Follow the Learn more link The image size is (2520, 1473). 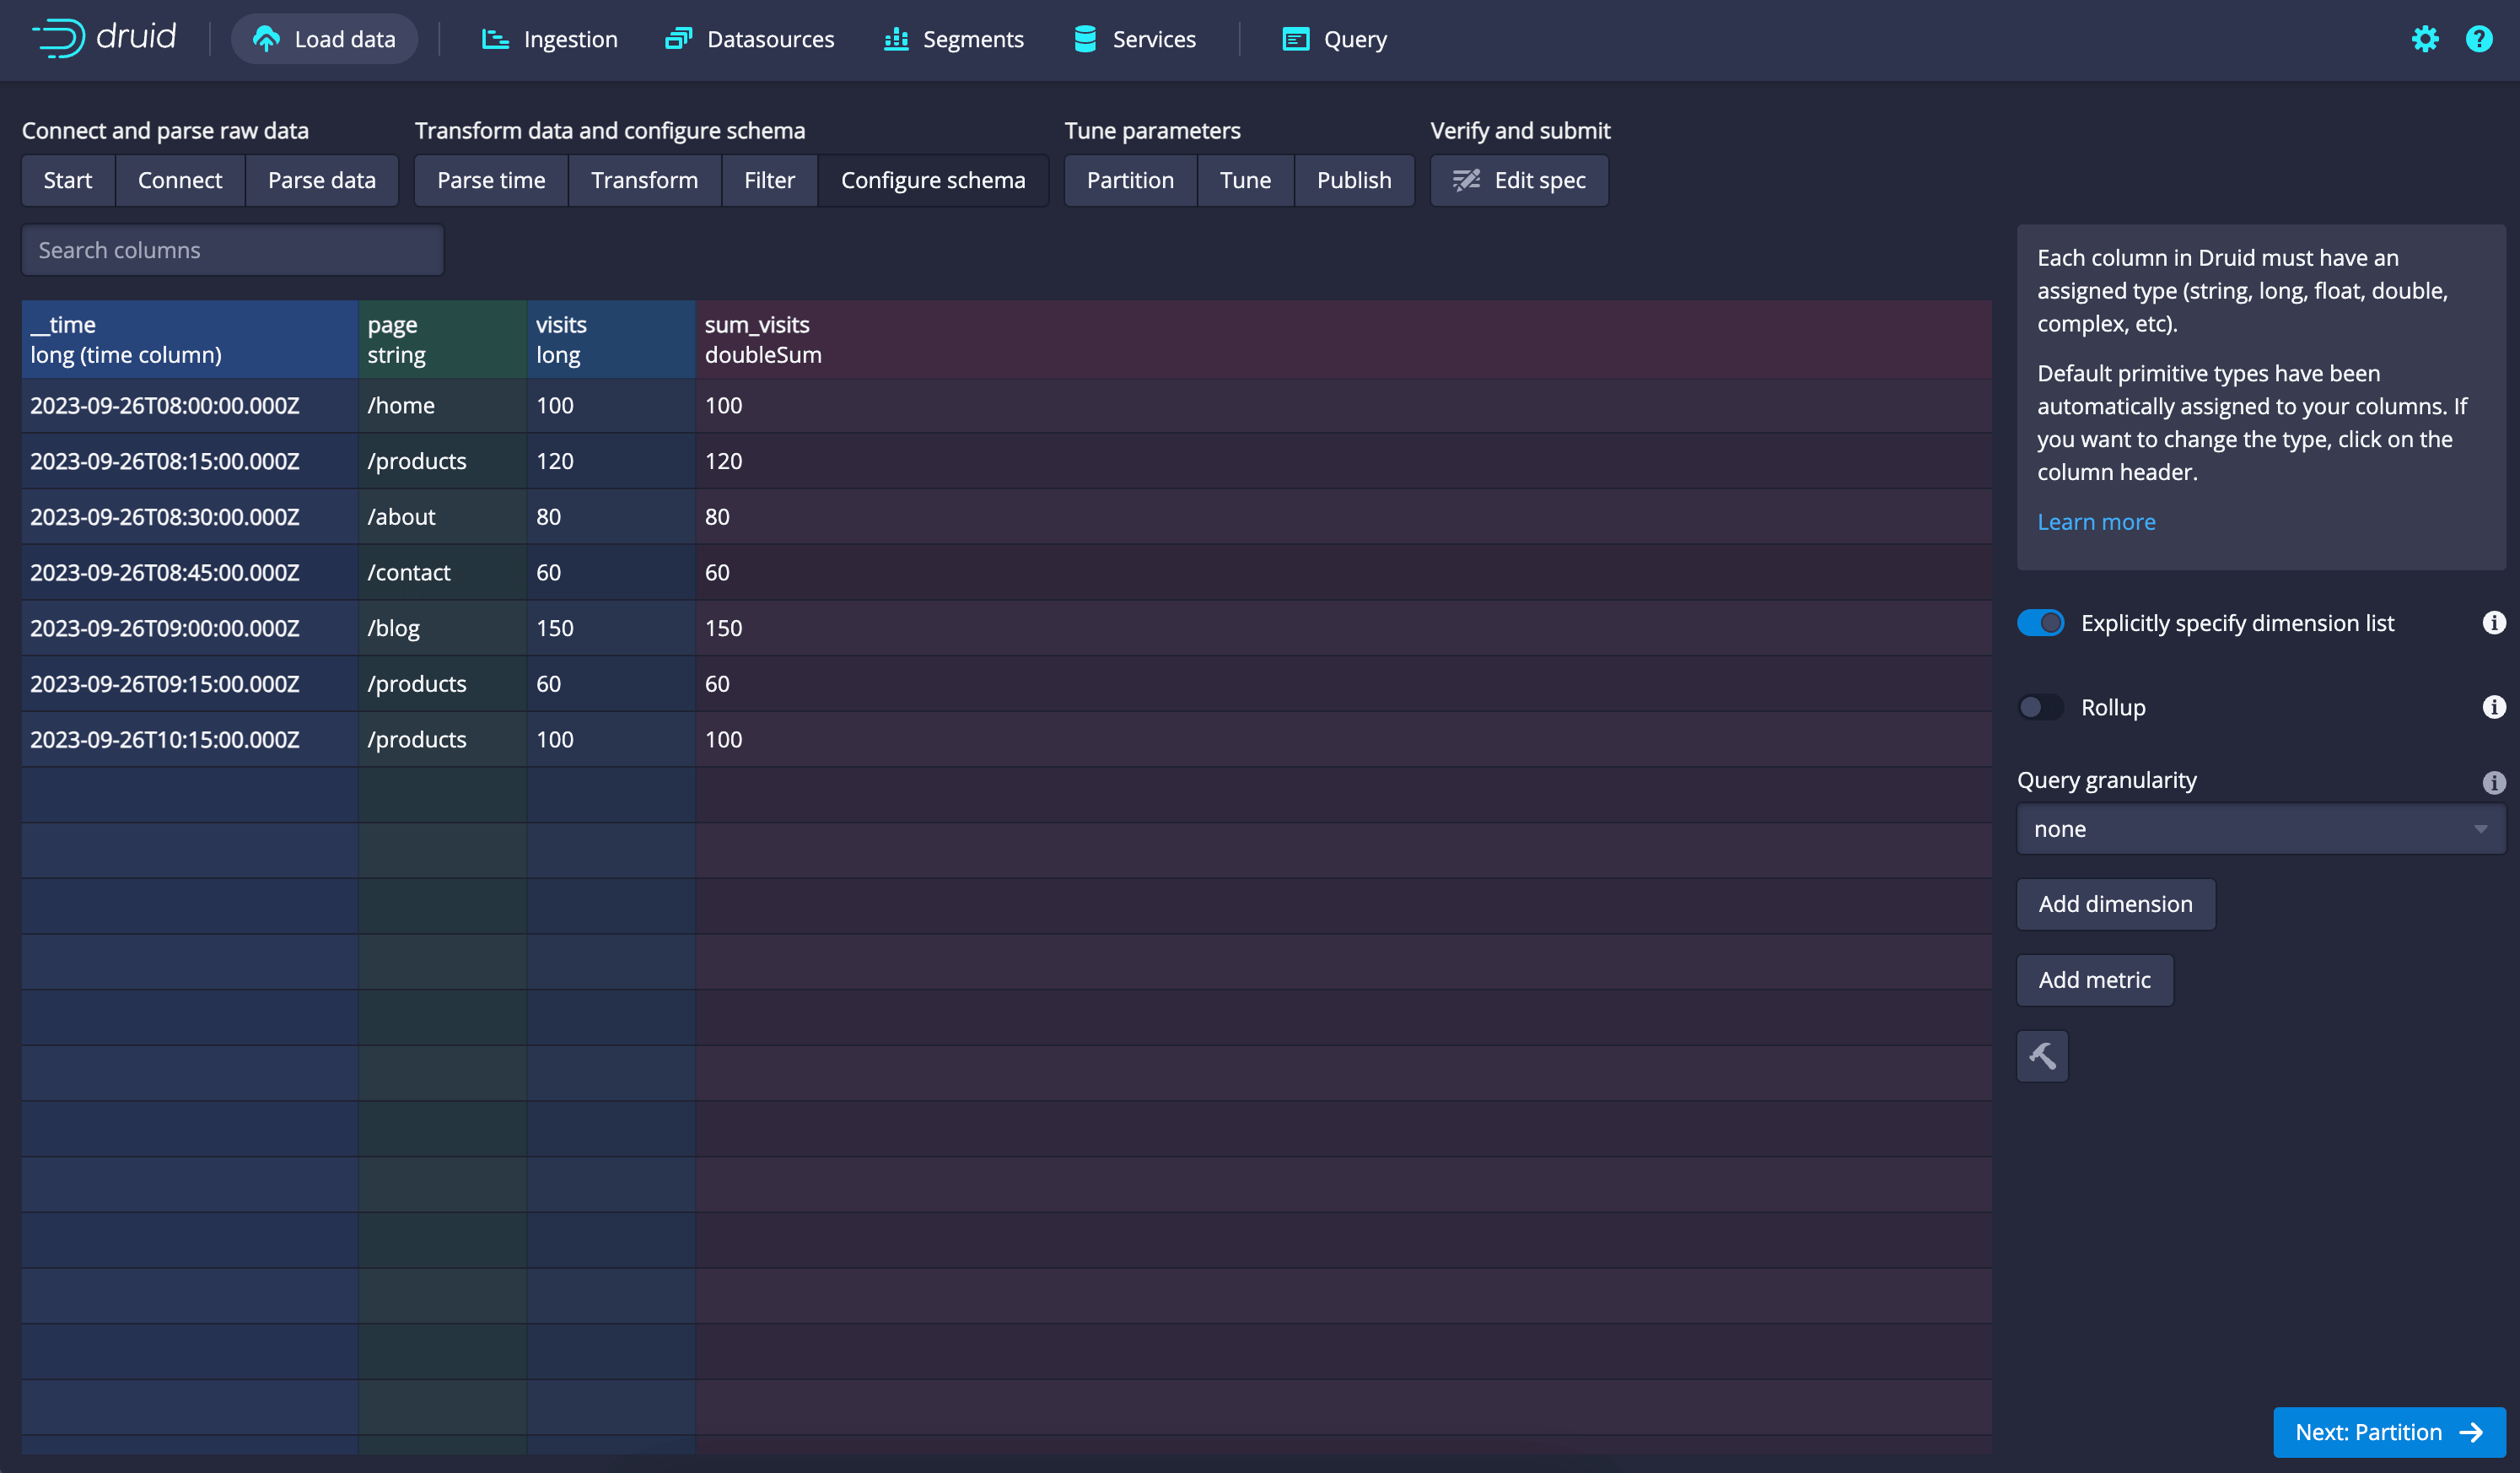(x=2096, y=522)
